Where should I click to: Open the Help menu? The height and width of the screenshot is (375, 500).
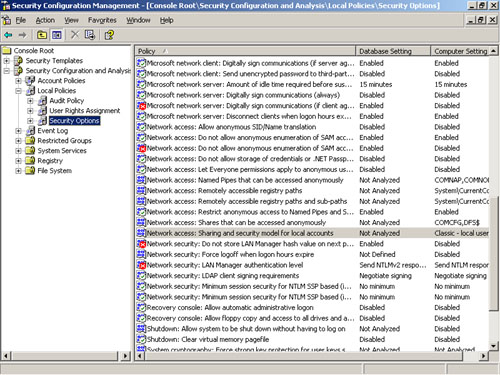(x=166, y=20)
